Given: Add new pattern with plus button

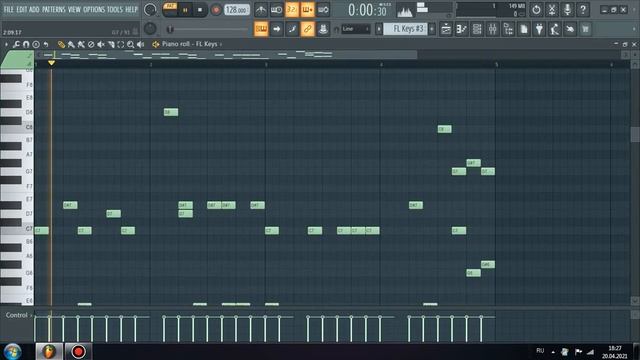Looking at the screenshot, I should pos(432,29).
